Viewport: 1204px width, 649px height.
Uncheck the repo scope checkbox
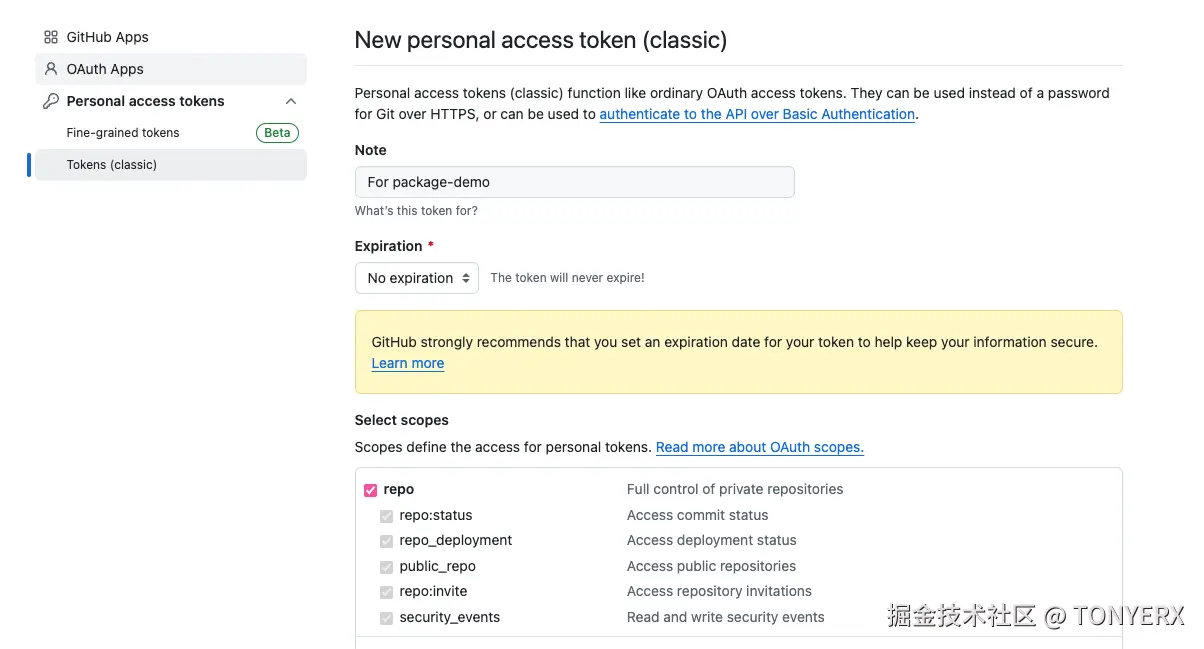tap(371, 490)
